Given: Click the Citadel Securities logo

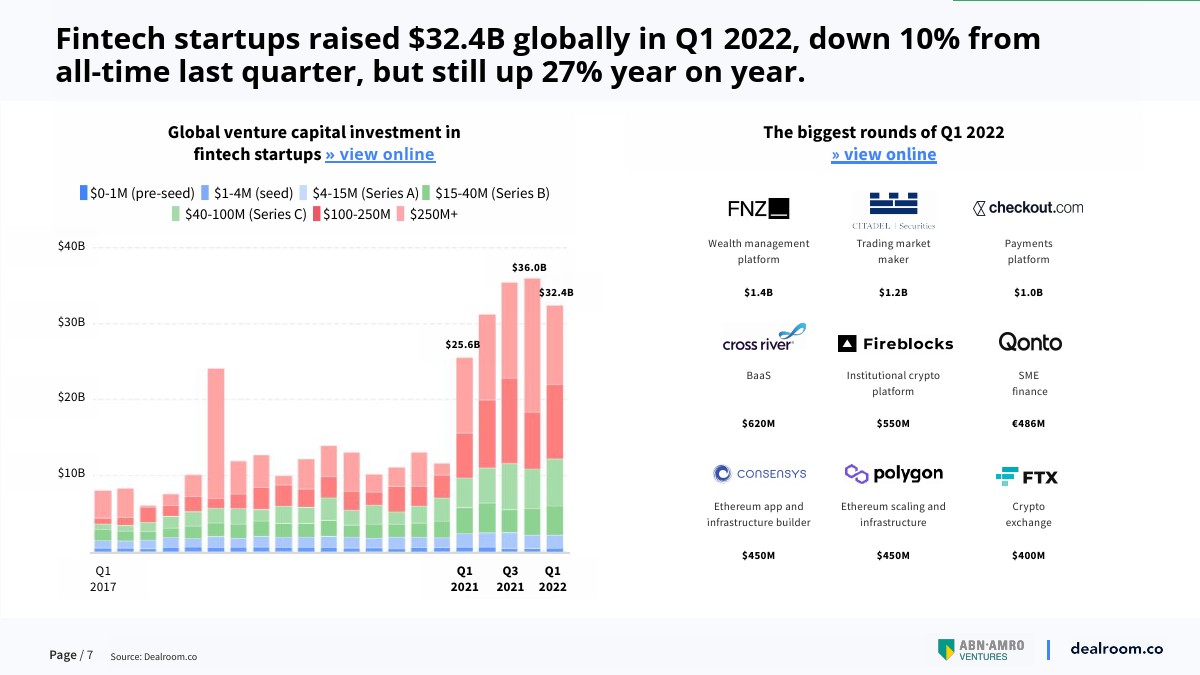Looking at the screenshot, I should click(x=893, y=210).
